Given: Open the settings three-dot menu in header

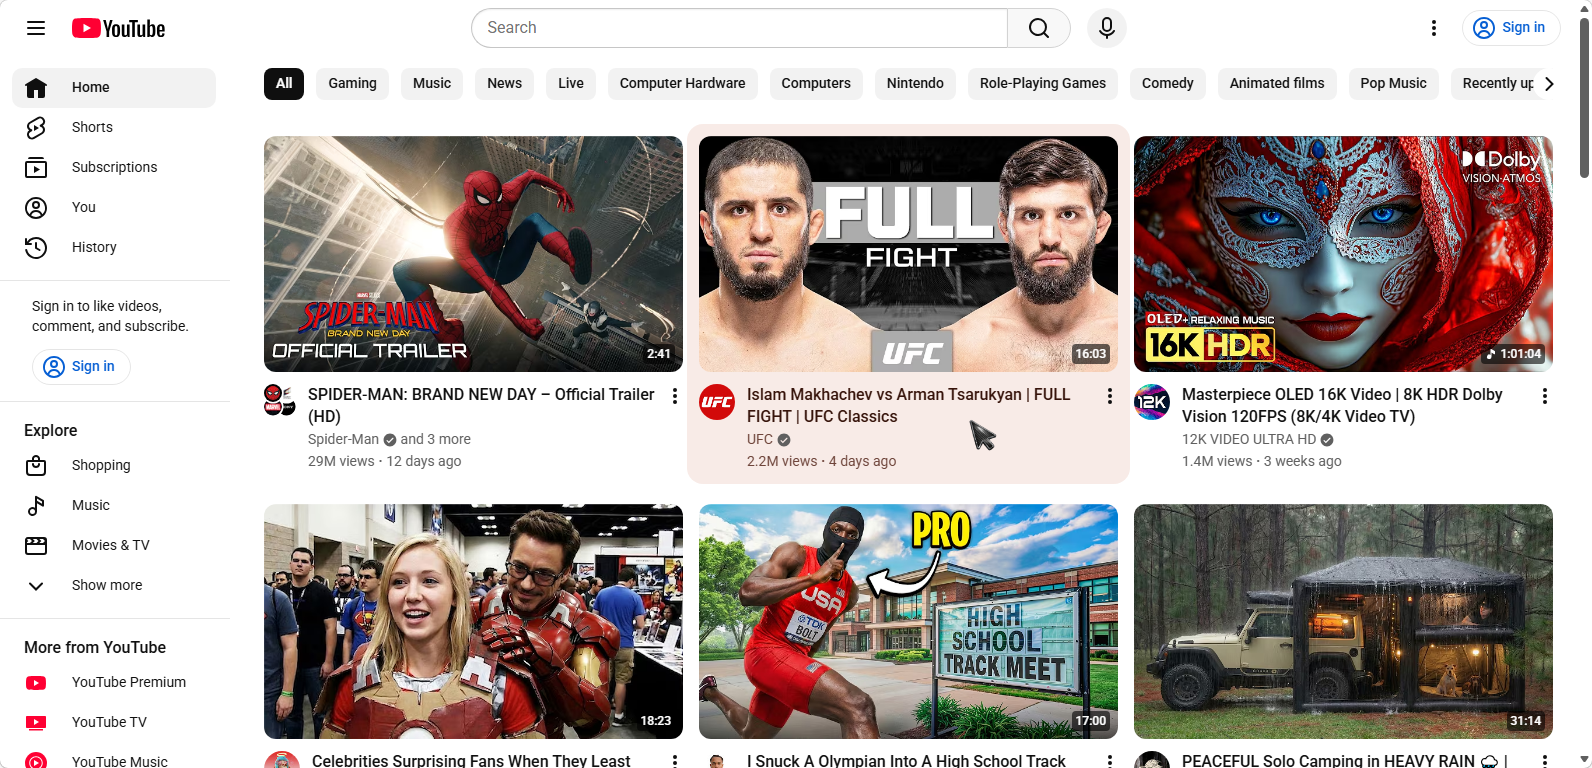Looking at the screenshot, I should (1434, 28).
